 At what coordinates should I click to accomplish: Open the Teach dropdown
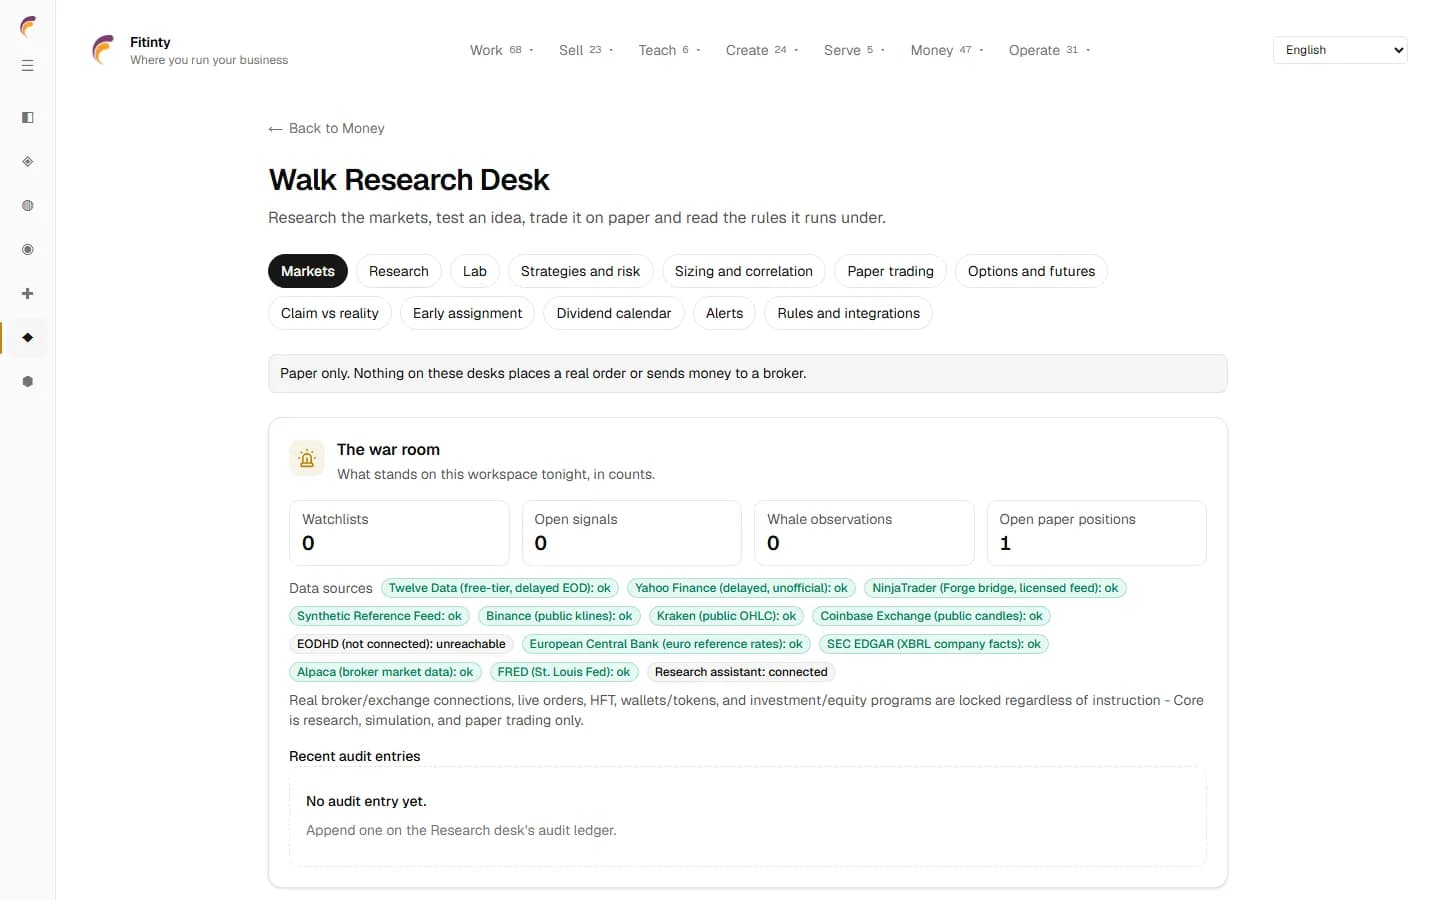coord(669,50)
